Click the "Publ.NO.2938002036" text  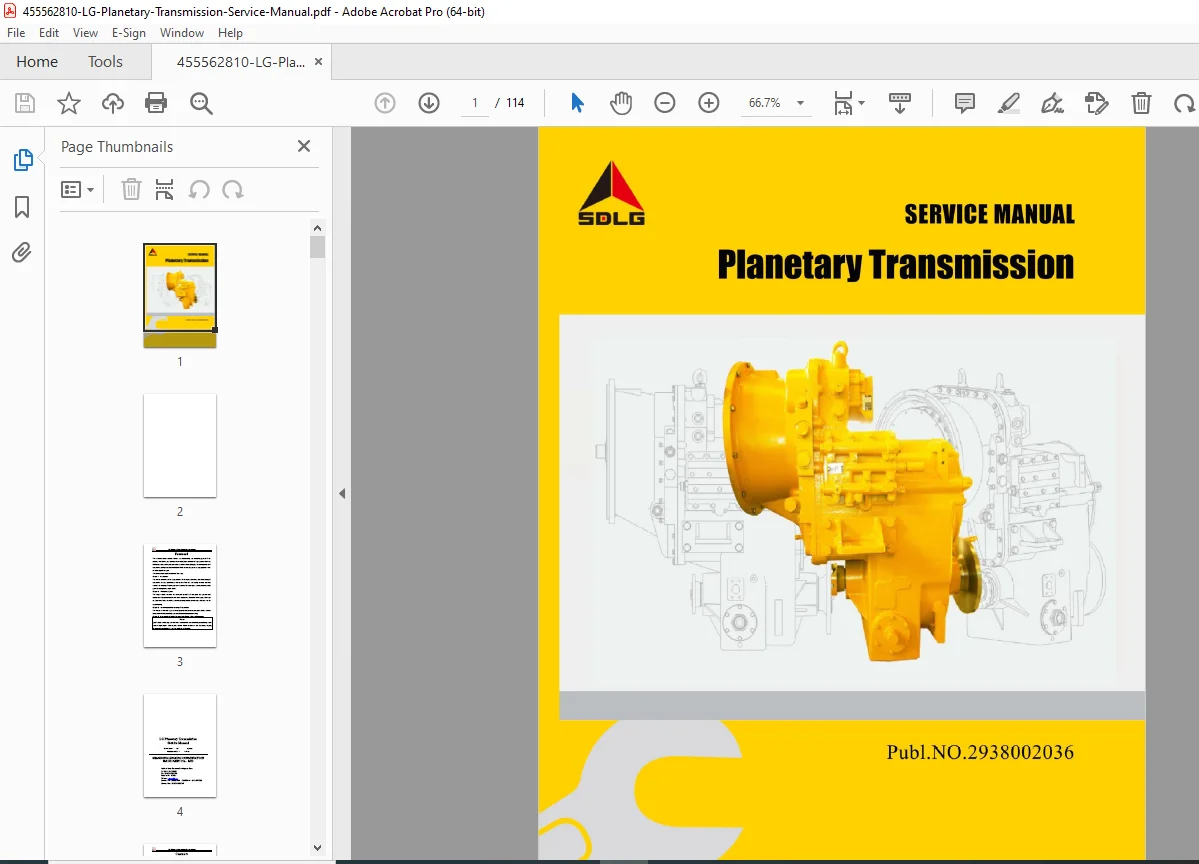(980, 752)
